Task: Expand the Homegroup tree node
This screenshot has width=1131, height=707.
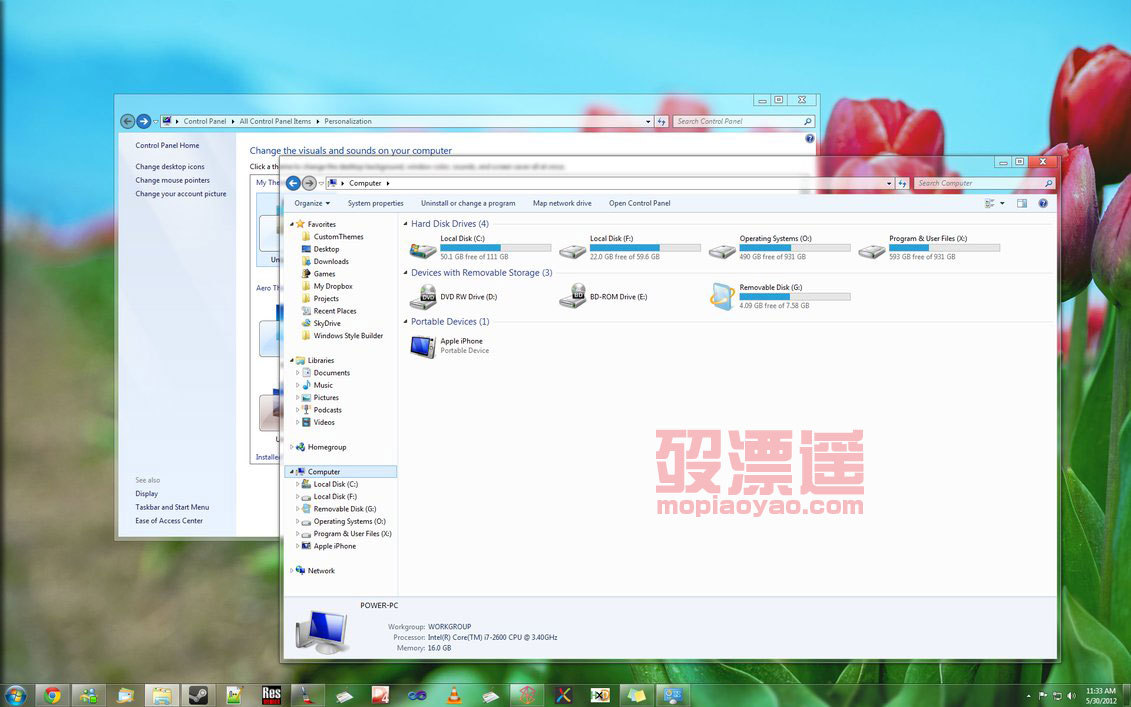Action: pos(291,447)
